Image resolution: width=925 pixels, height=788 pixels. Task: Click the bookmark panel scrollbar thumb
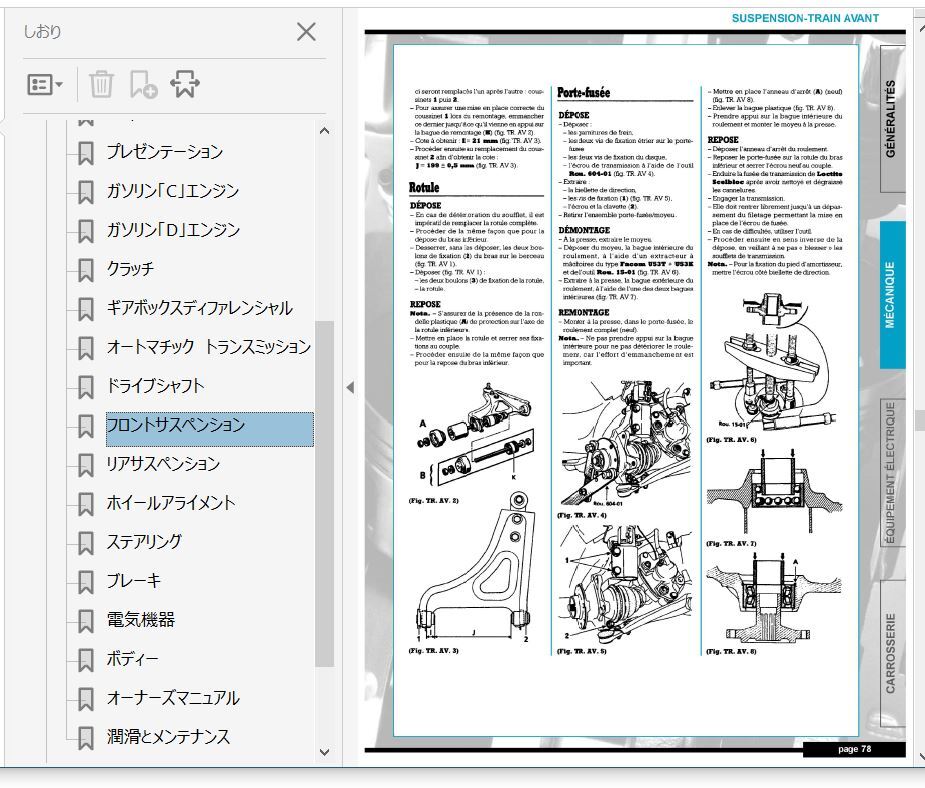pyautogui.click(x=324, y=494)
